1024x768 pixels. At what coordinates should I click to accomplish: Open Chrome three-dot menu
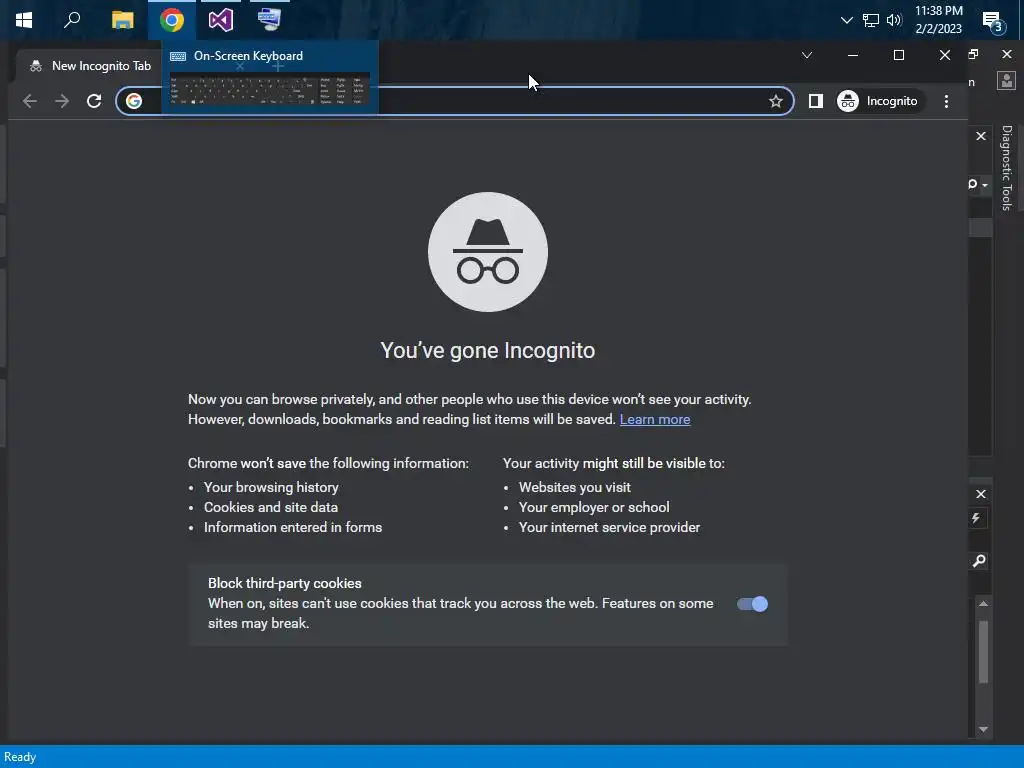[x=946, y=101]
